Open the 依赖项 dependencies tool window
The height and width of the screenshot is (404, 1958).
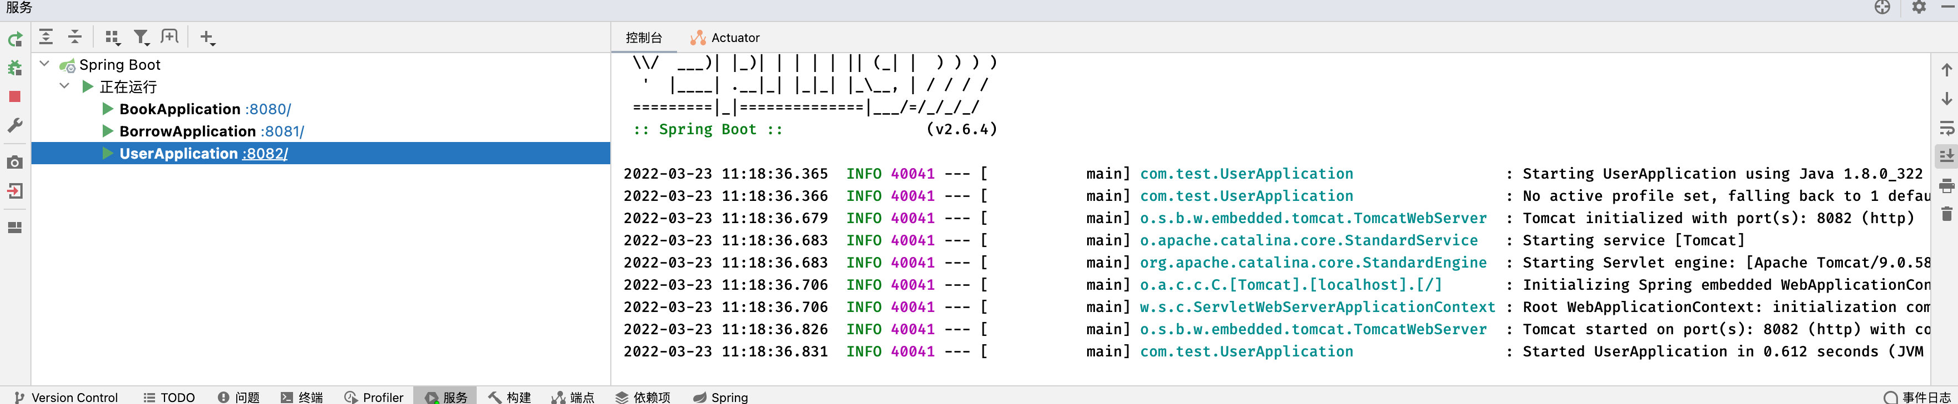pyautogui.click(x=643, y=397)
